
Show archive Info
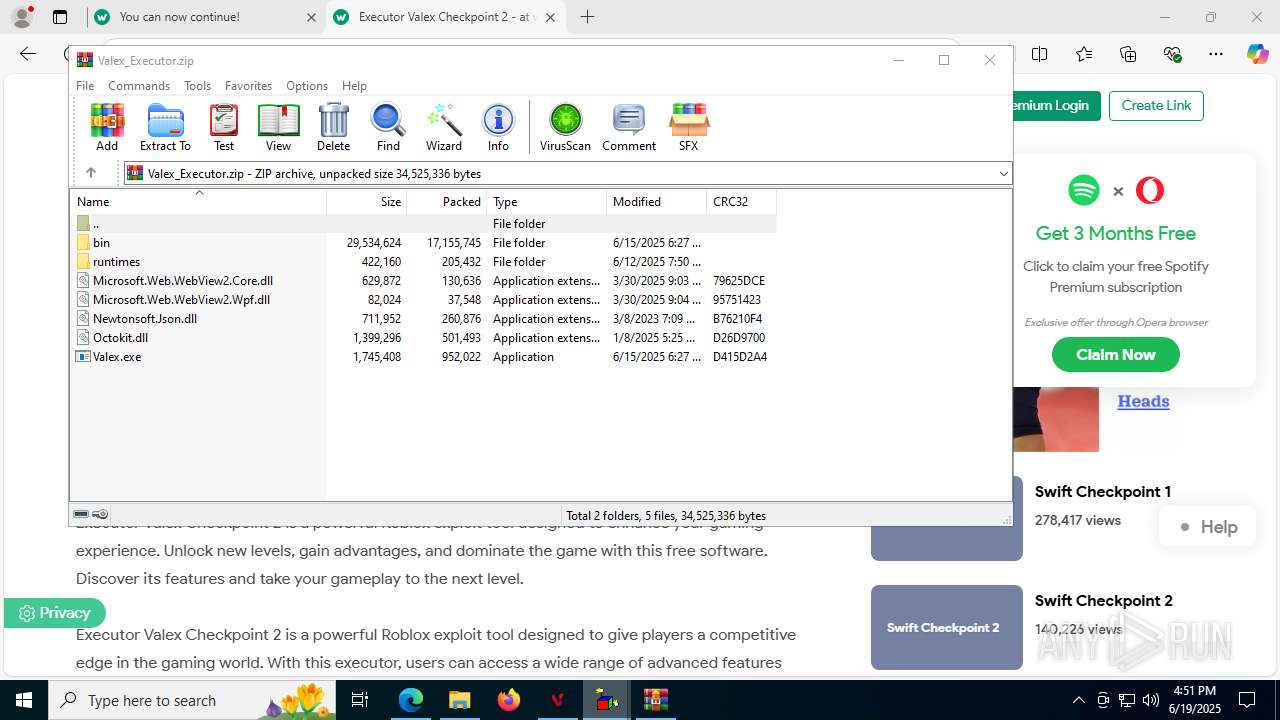pyautogui.click(x=498, y=127)
